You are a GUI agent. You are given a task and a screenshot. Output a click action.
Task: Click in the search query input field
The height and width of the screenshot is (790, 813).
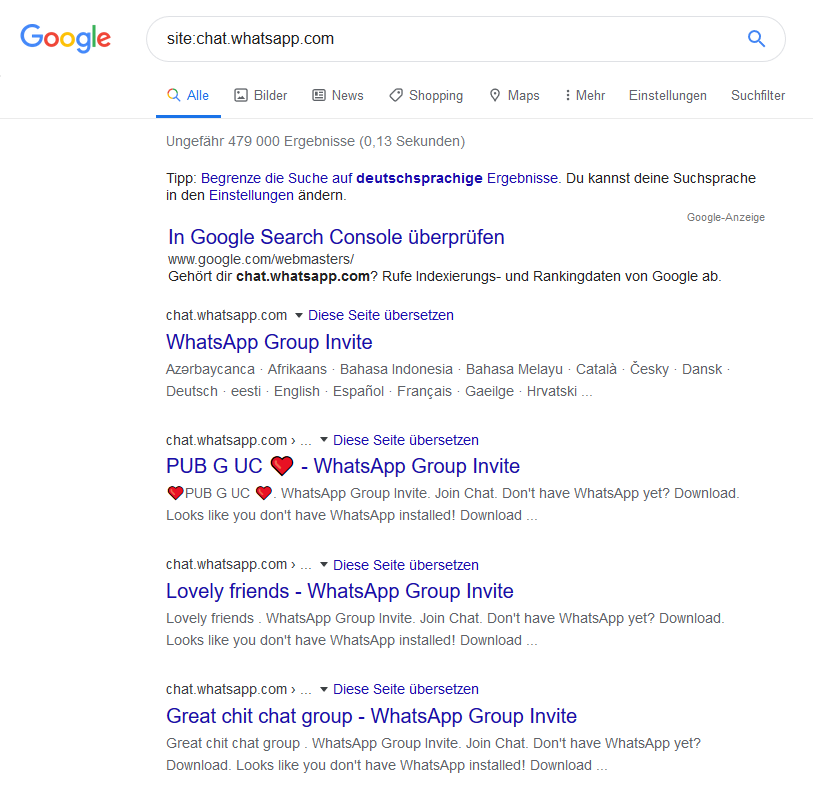point(451,39)
